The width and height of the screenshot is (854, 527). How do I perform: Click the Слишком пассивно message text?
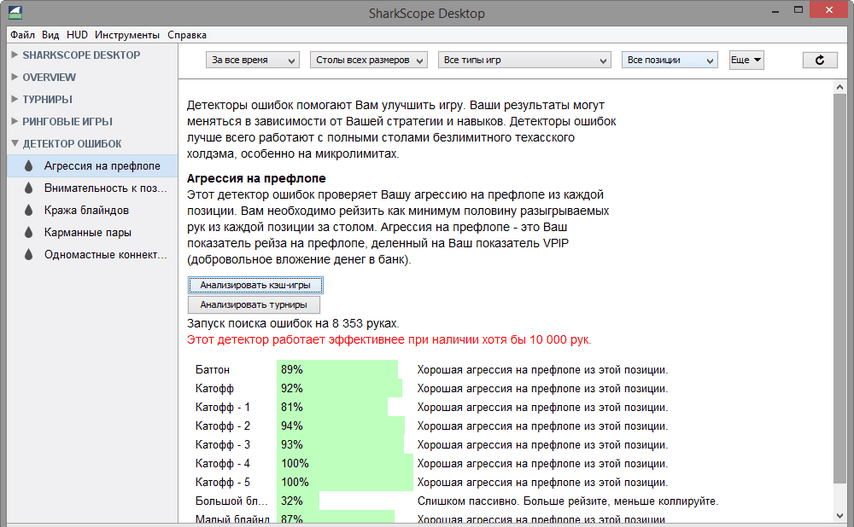tap(568, 501)
